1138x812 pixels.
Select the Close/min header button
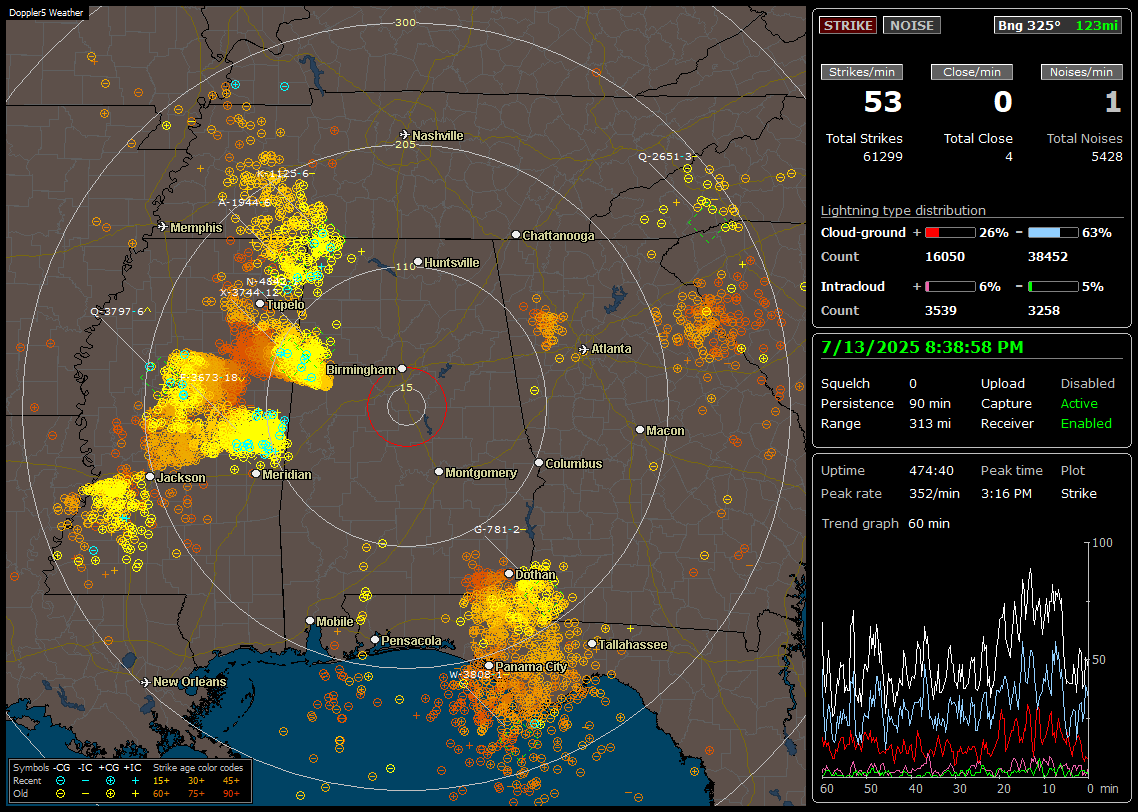(972, 72)
